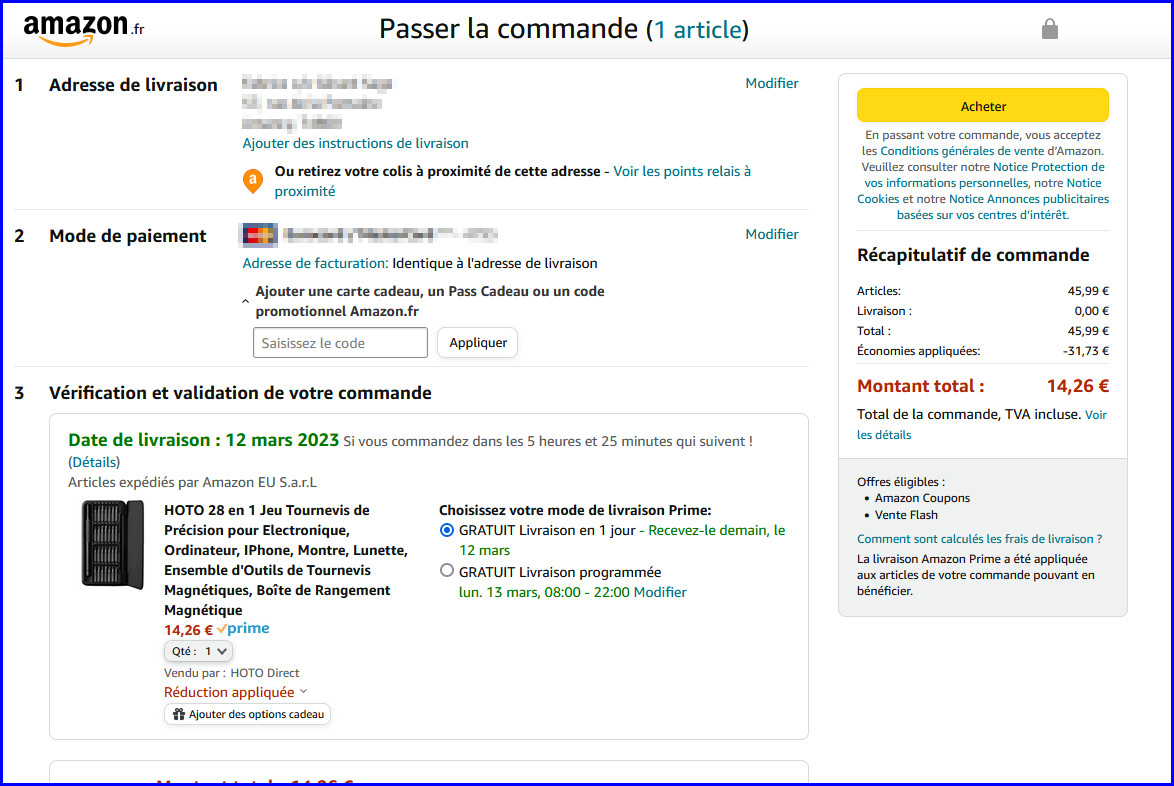Click Vente Flash eligible offer text
The image size is (1174, 786).
906,515
